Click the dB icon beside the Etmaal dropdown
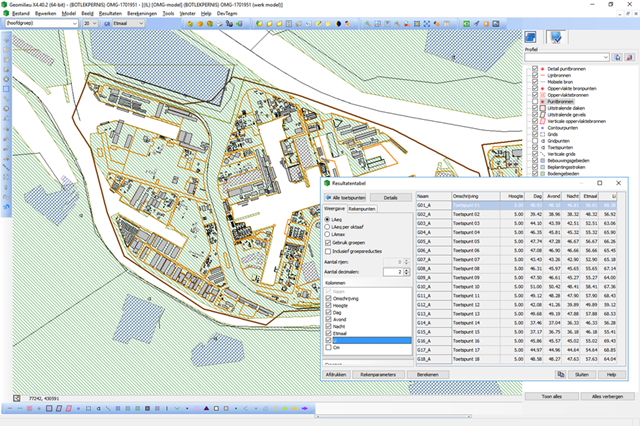640x426 pixels. tap(108, 22)
